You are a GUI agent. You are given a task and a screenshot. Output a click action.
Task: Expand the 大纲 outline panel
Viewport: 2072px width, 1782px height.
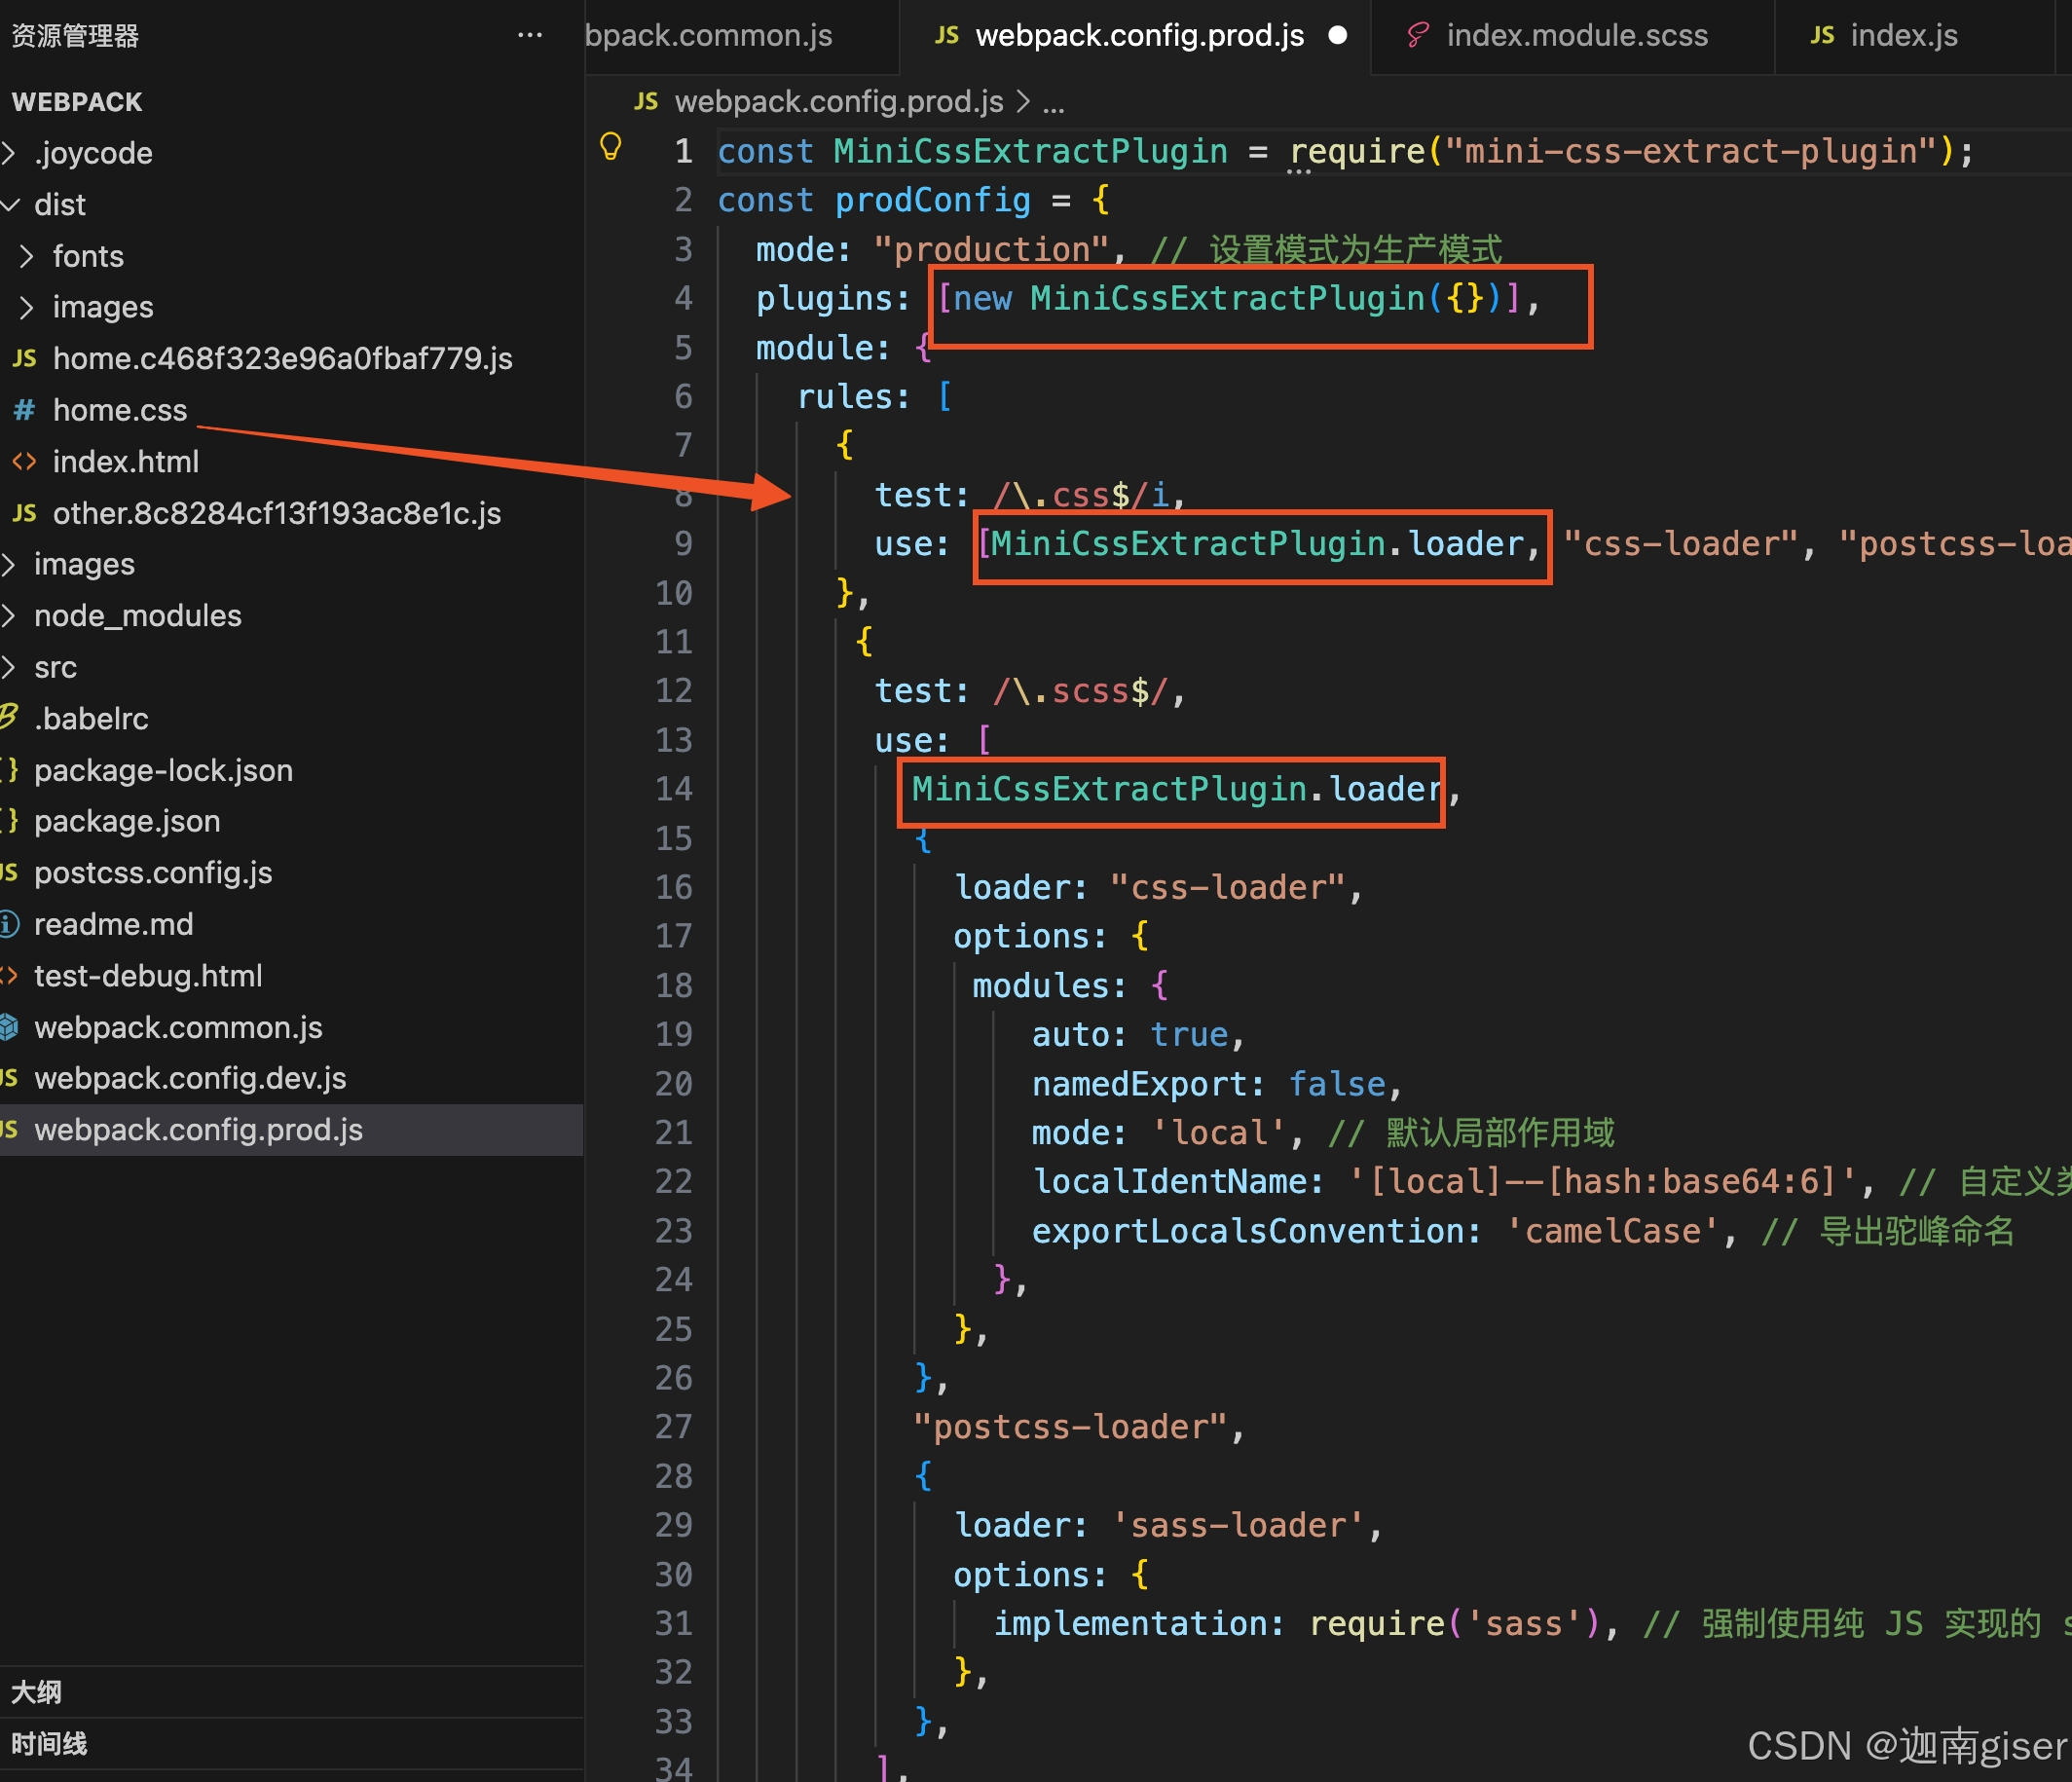(37, 1692)
